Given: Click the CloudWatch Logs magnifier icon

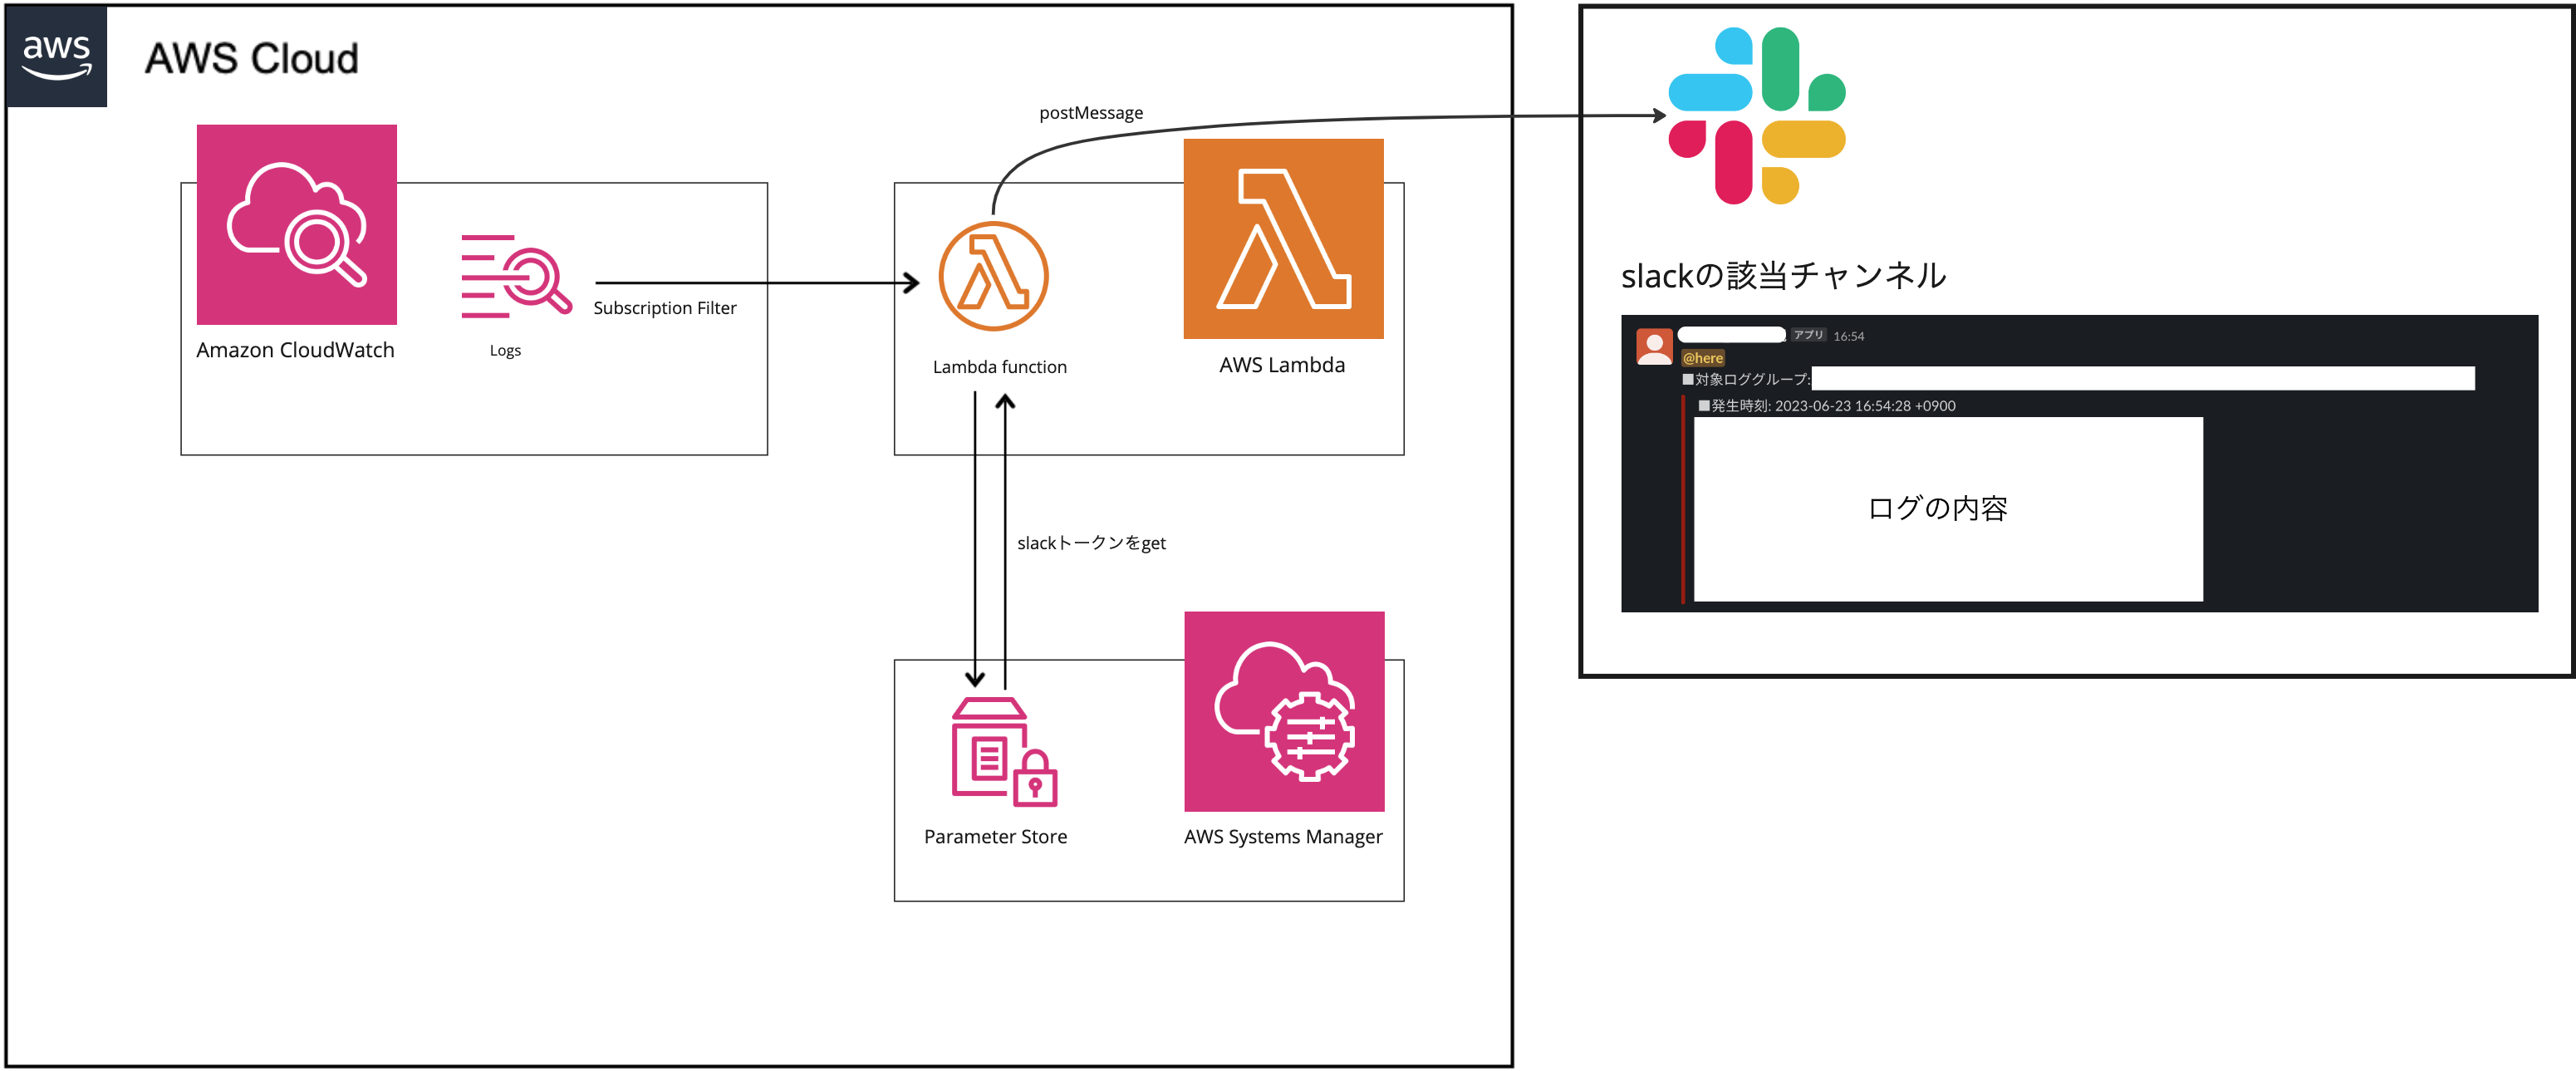Looking at the screenshot, I should 516,277.
